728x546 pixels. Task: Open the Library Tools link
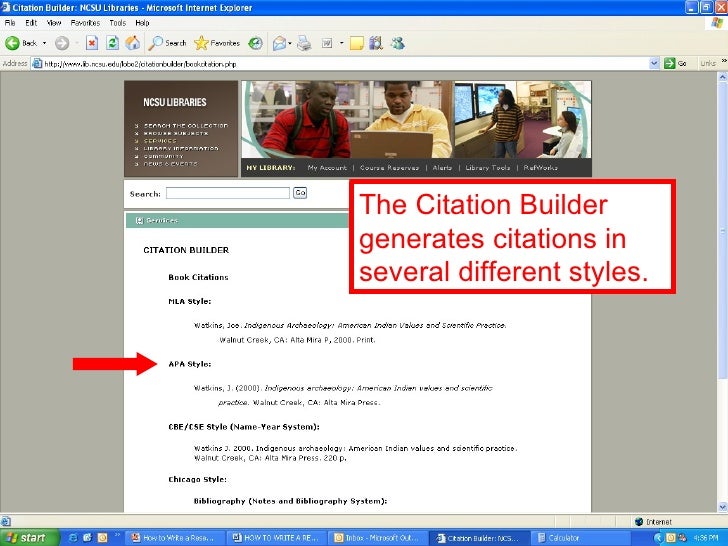(488, 168)
